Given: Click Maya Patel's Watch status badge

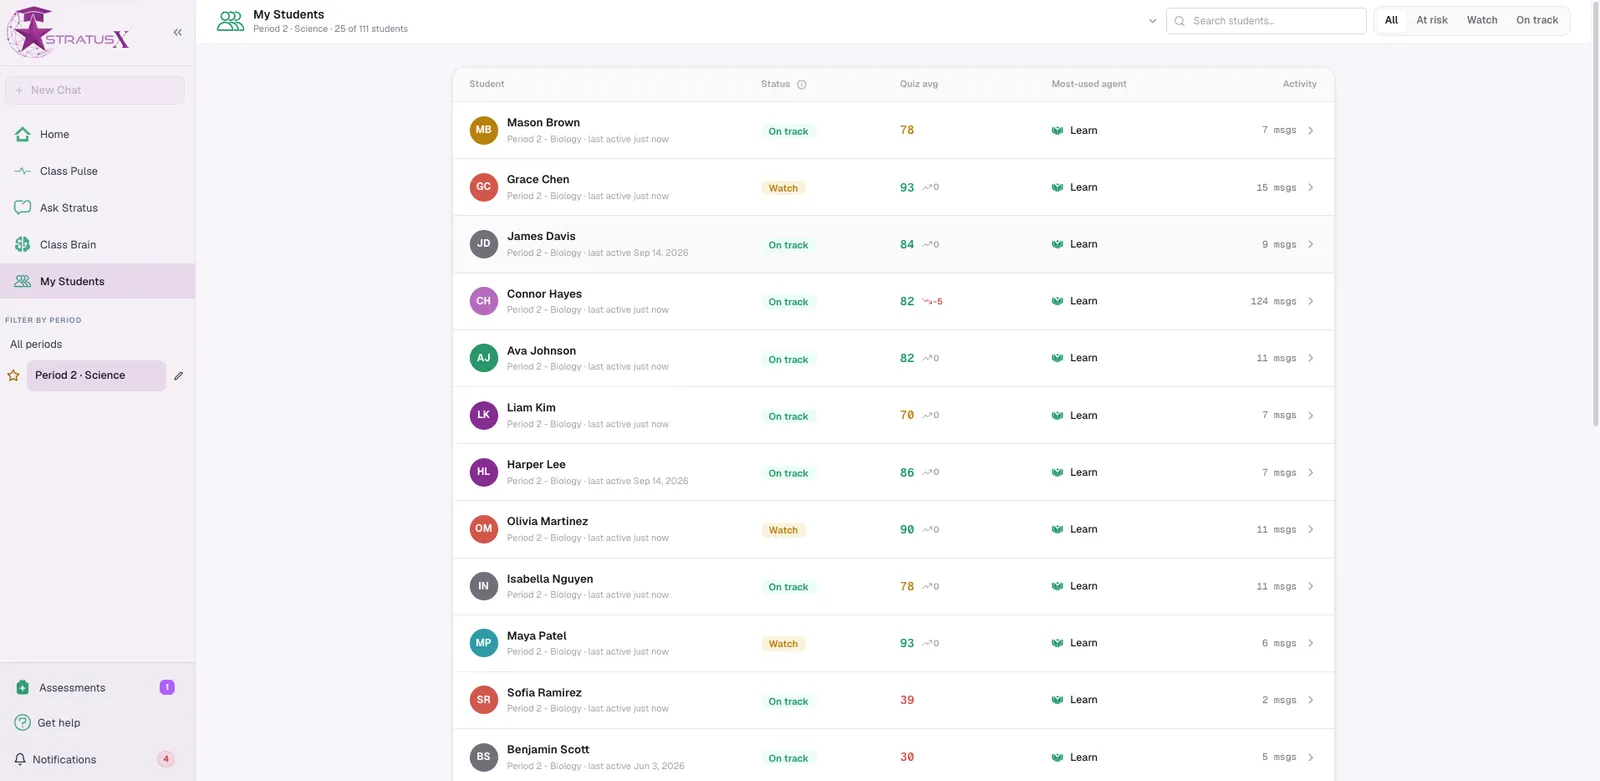Looking at the screenshot, I should point(783,644).
